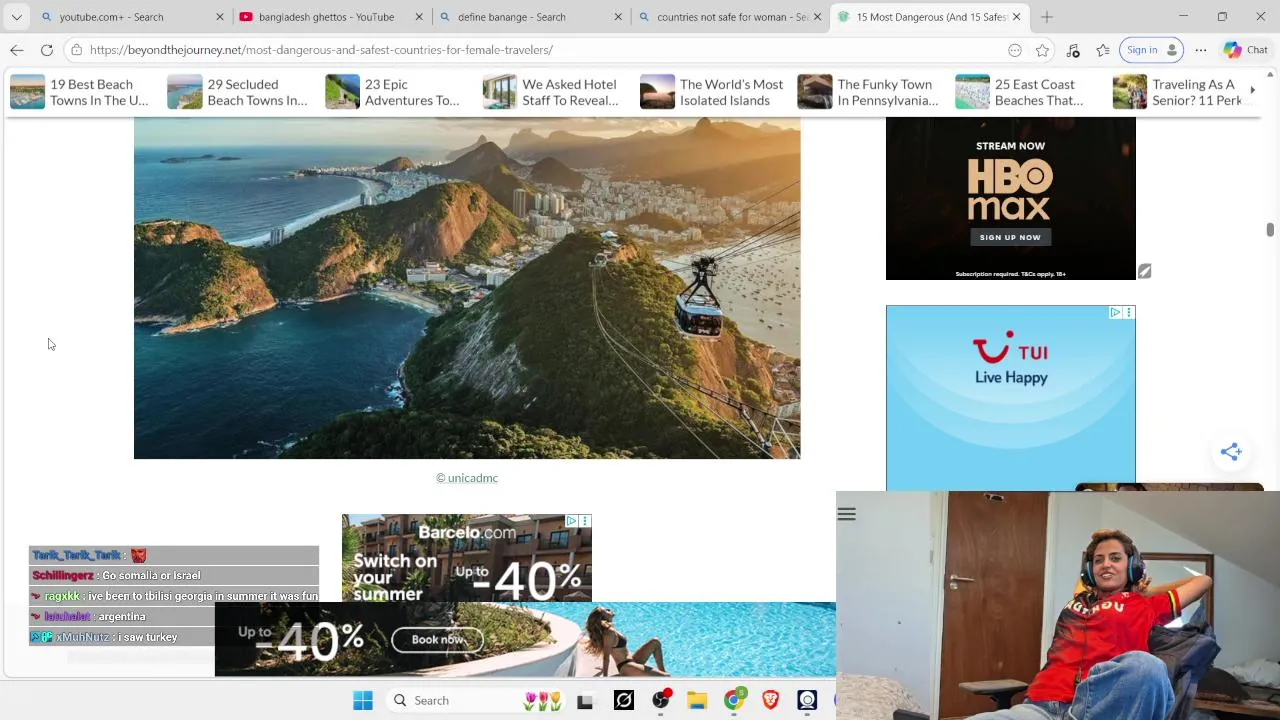Image resolution: width=1280 pixels, height=720 pixels.
Task: Click Sign Up Now on HBO Max ad
Action: (1010, 237)
